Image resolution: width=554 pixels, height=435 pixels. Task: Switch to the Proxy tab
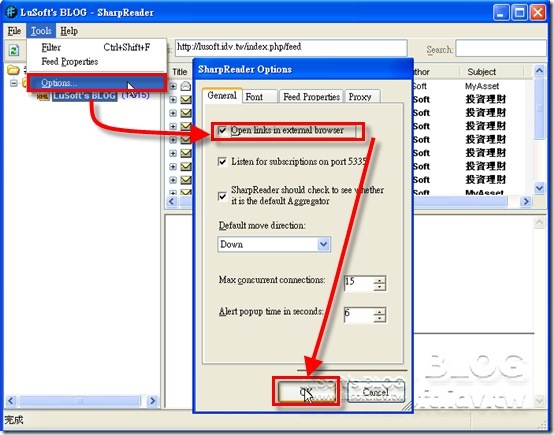(x=362, y=97)
